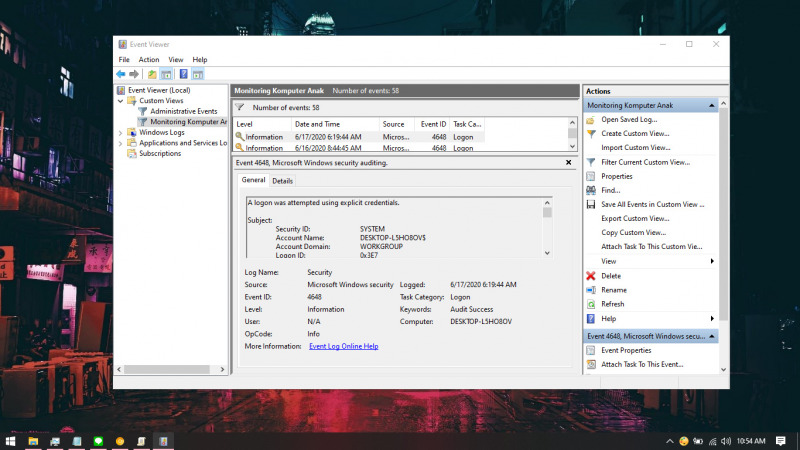Image resolution: width=800 pixels, height=450 pixels.
Task: Select the 6/17/2020 6:19:44 AM event row
Action: click(358, 137)
